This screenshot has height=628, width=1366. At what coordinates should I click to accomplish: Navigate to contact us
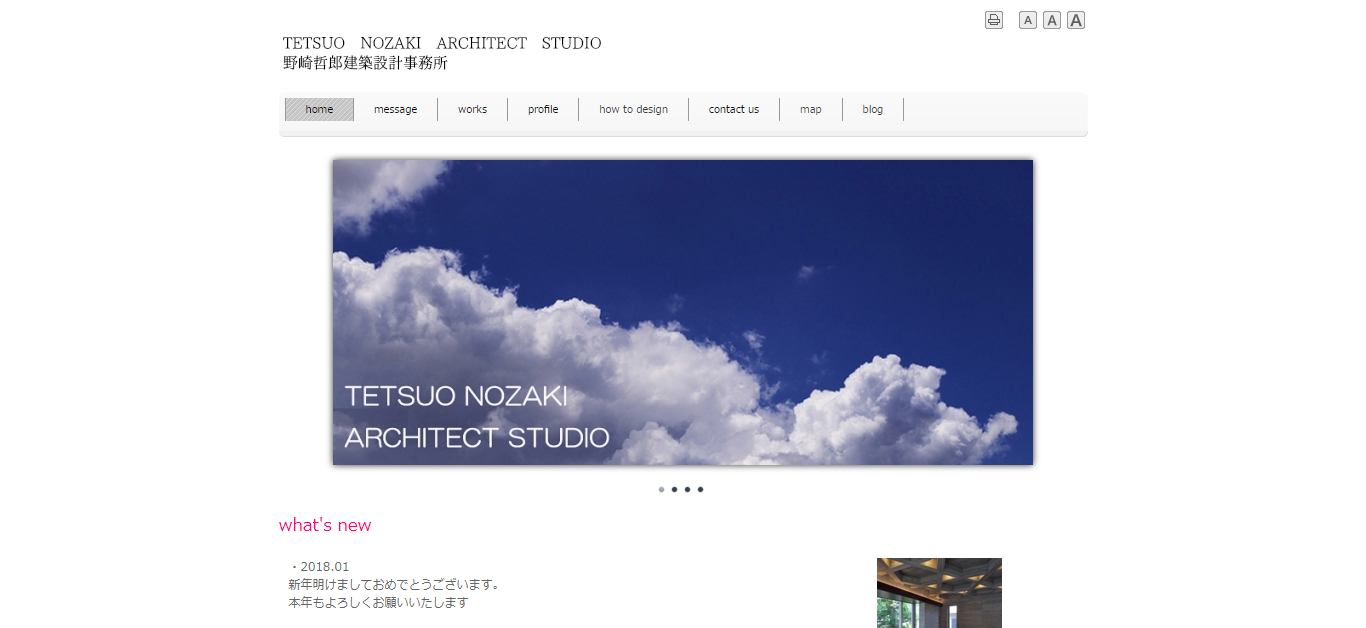pyautogui.click(x=734, y=109)
